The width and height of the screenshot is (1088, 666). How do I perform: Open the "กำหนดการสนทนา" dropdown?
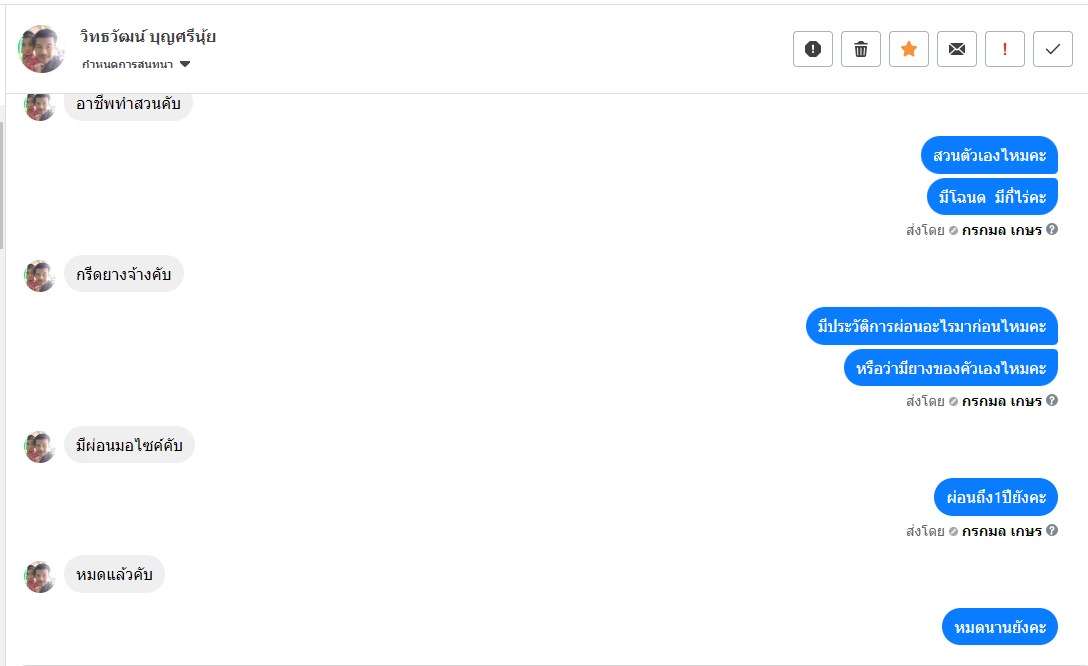click(x=136, y=65)
